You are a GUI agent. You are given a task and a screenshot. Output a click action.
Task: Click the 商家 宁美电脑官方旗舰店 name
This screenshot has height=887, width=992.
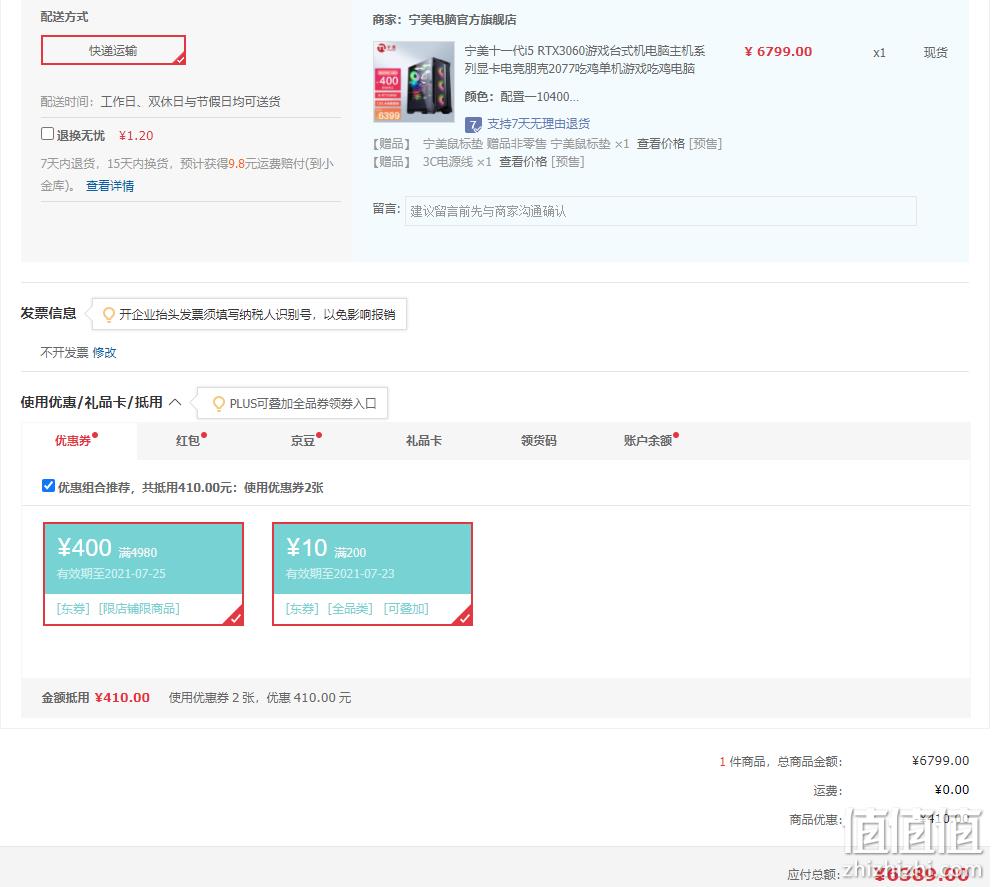click(x=462, y=20)
